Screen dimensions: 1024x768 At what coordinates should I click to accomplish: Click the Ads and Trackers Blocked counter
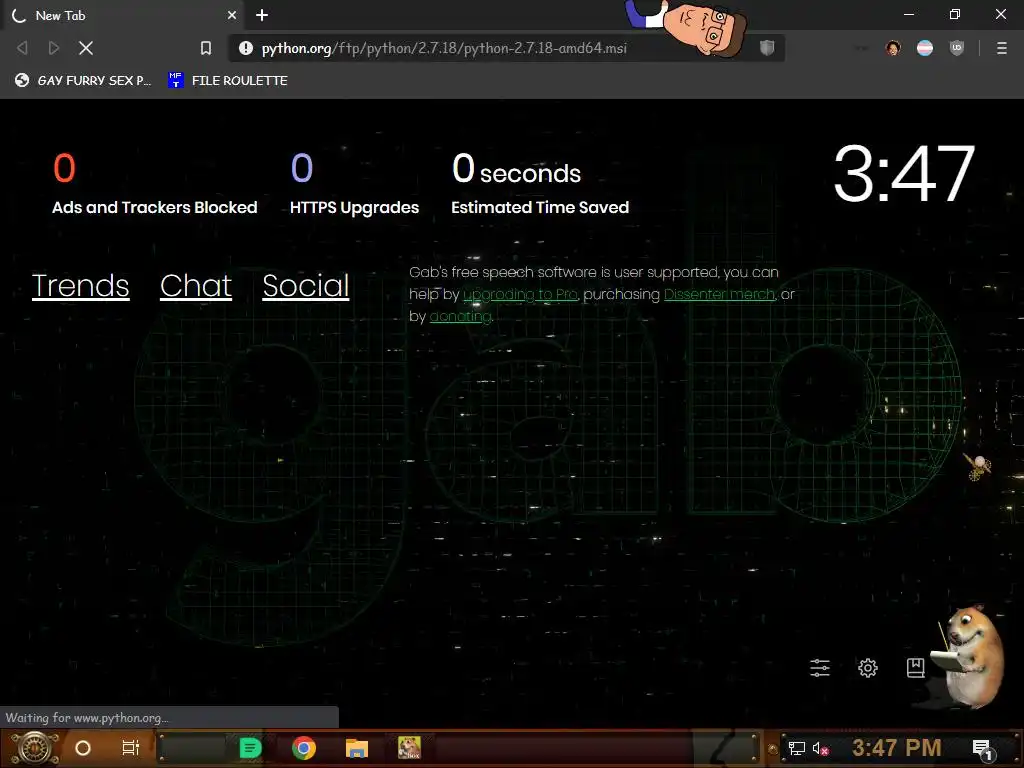[x=155, y=184]
